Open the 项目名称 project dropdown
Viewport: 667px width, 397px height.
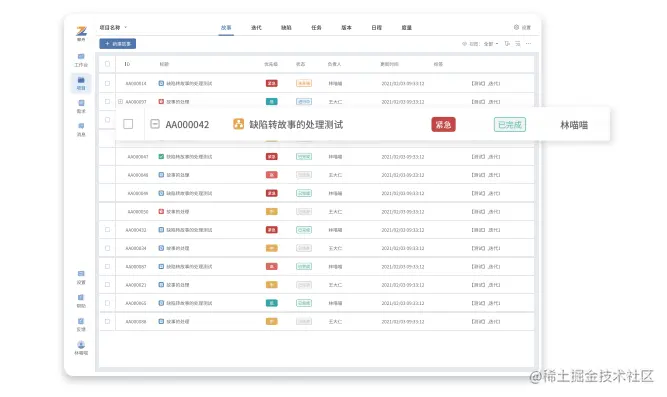(x=113, y=27)
